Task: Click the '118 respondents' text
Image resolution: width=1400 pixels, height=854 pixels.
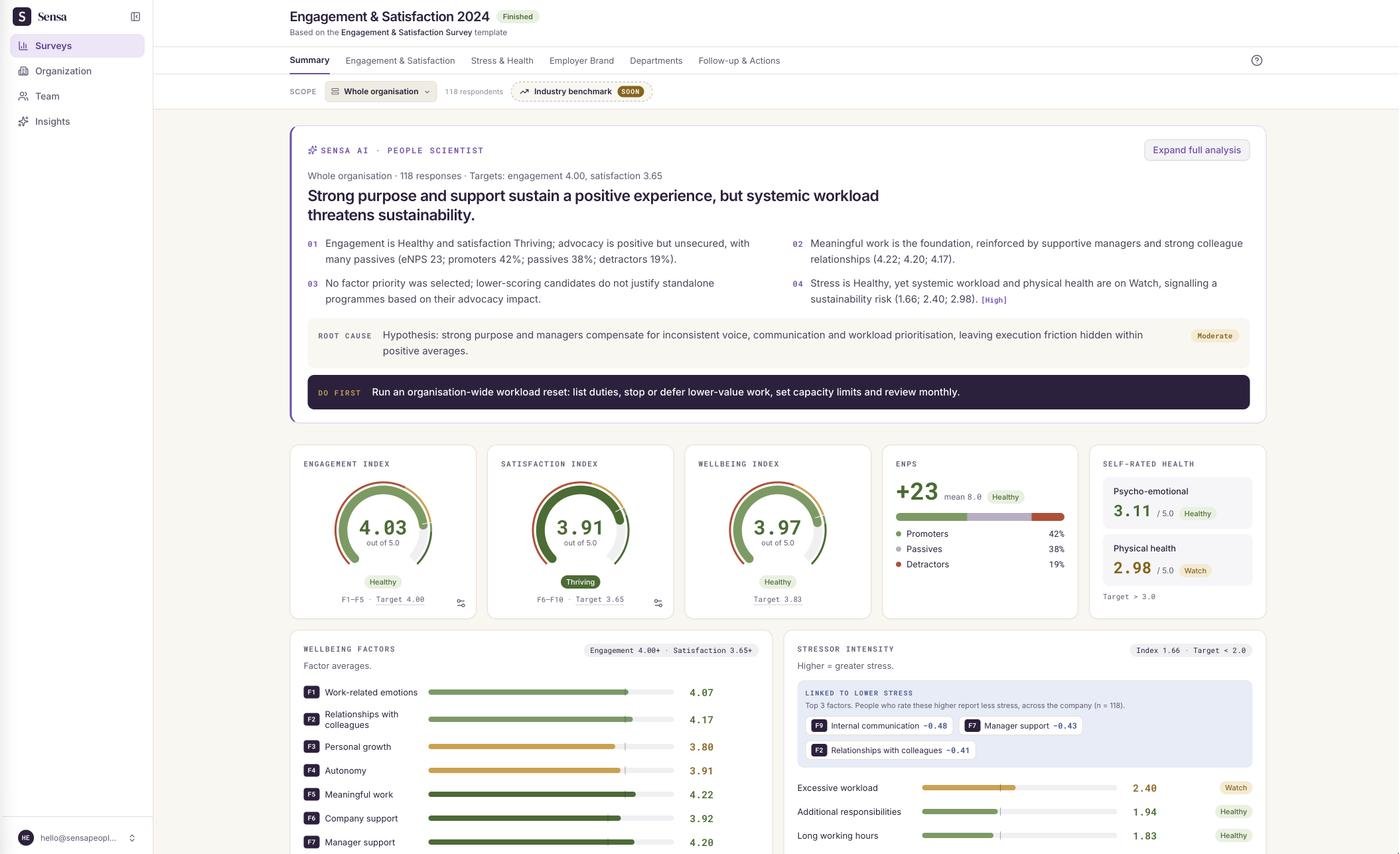Action: [474, 92]
